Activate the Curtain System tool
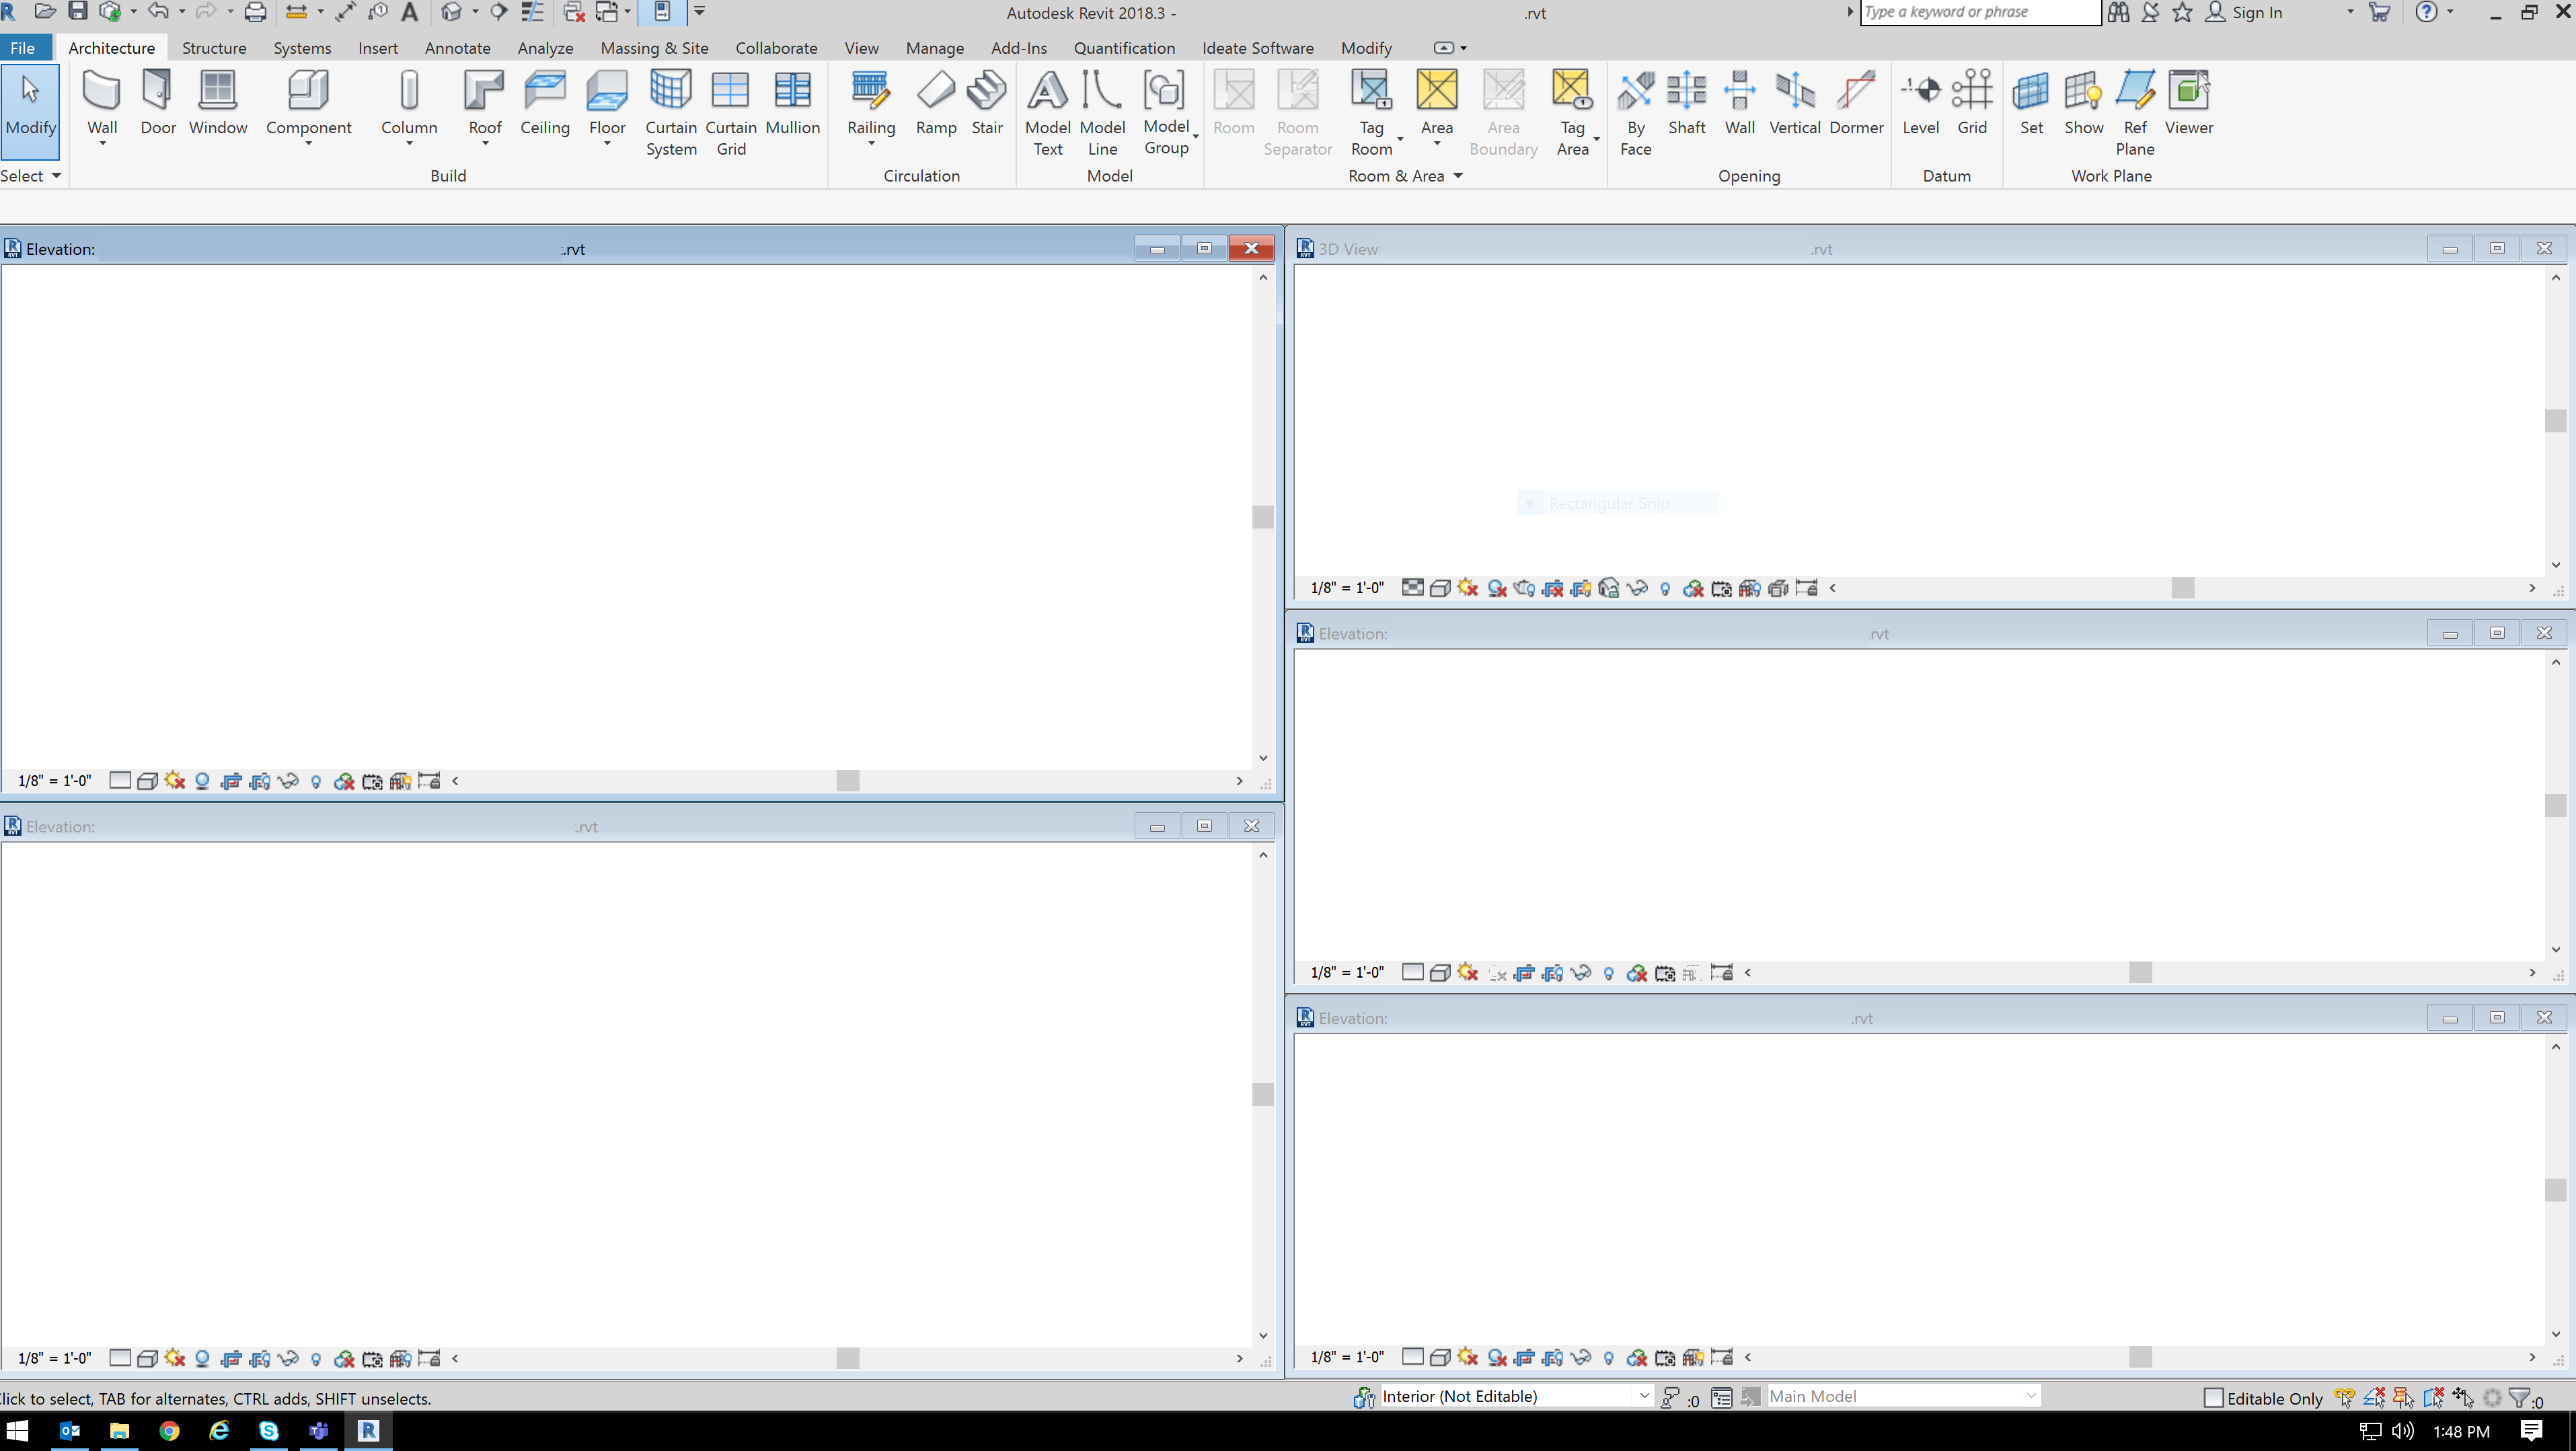The height and width of the screenshot is (1451, 2576). coord(670,113)
